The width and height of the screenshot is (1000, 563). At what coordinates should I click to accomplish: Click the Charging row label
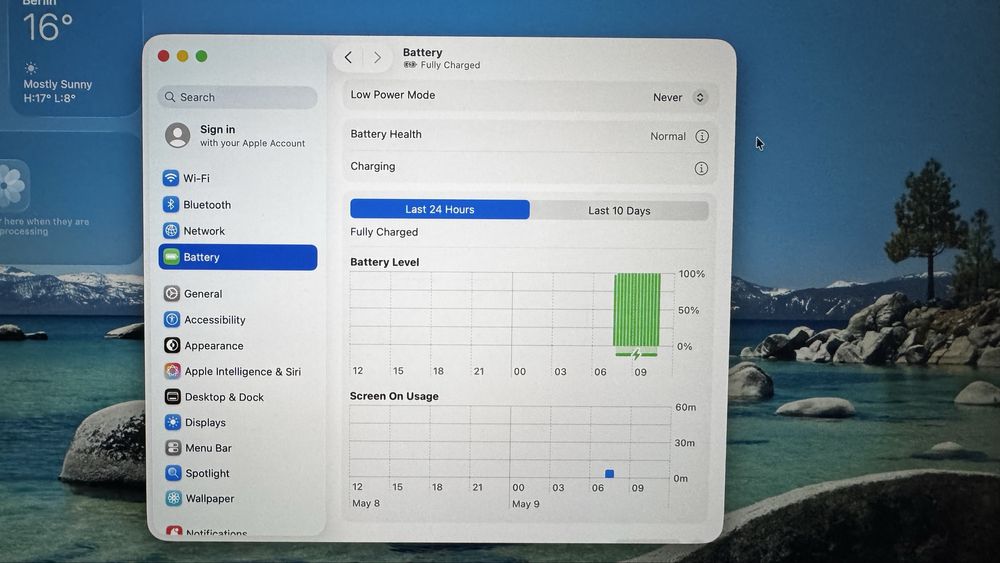click(372, 166)
